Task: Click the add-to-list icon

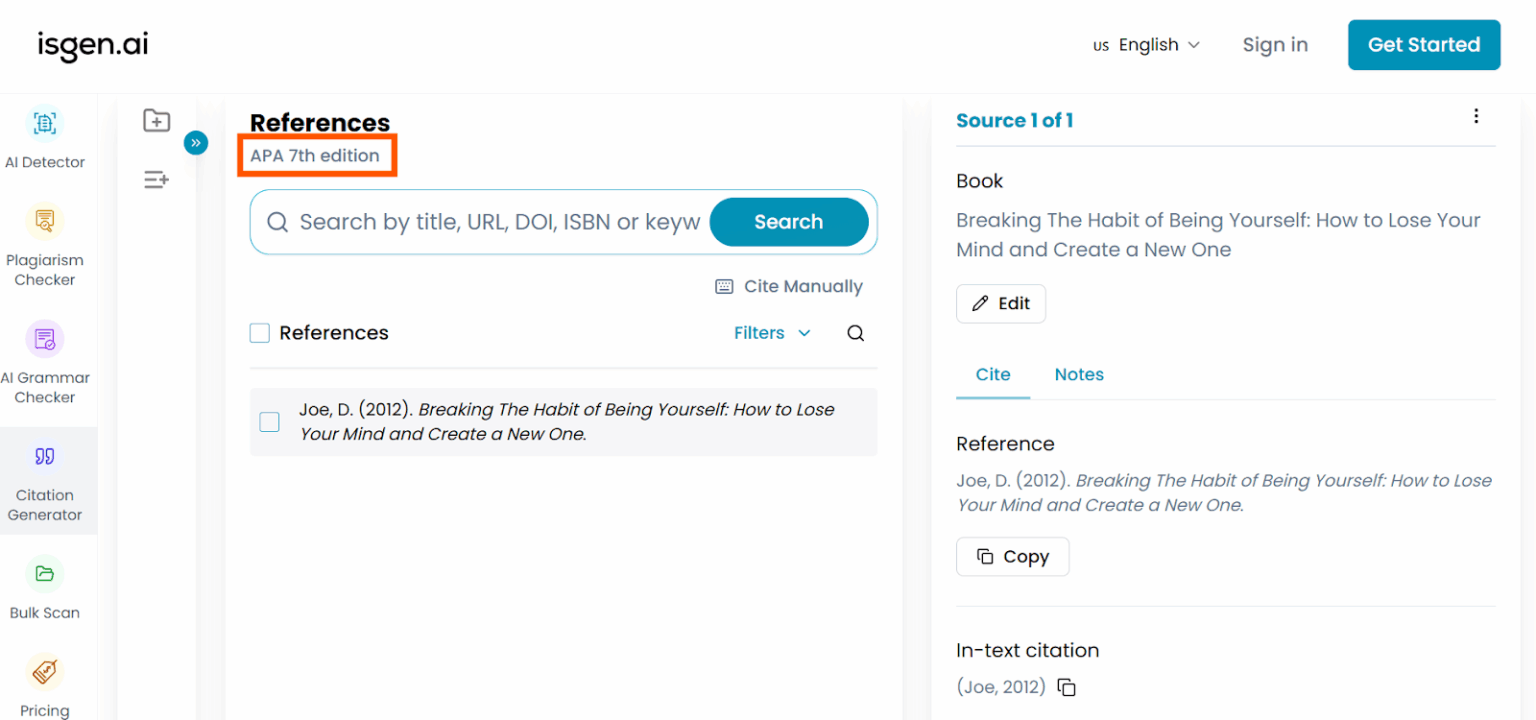Action: 156,179
